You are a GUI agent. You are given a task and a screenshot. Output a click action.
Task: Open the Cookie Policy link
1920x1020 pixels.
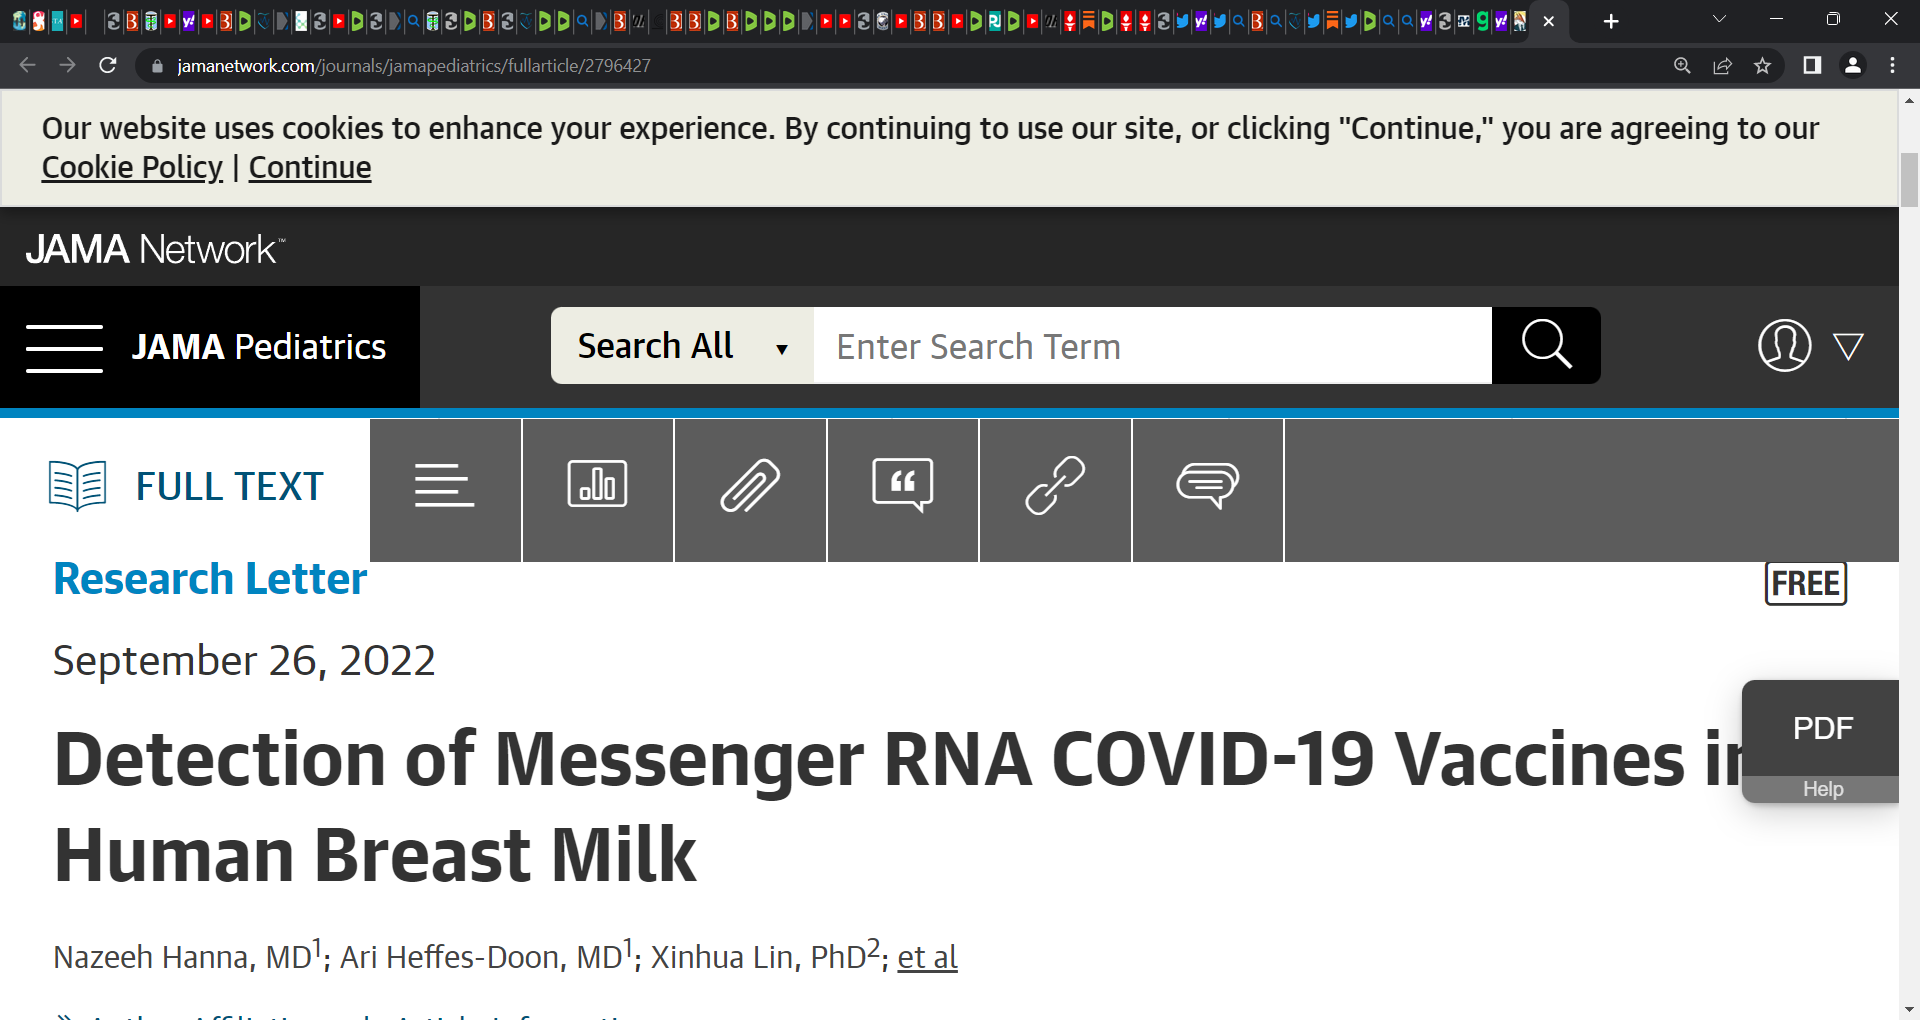pos(132,167)
